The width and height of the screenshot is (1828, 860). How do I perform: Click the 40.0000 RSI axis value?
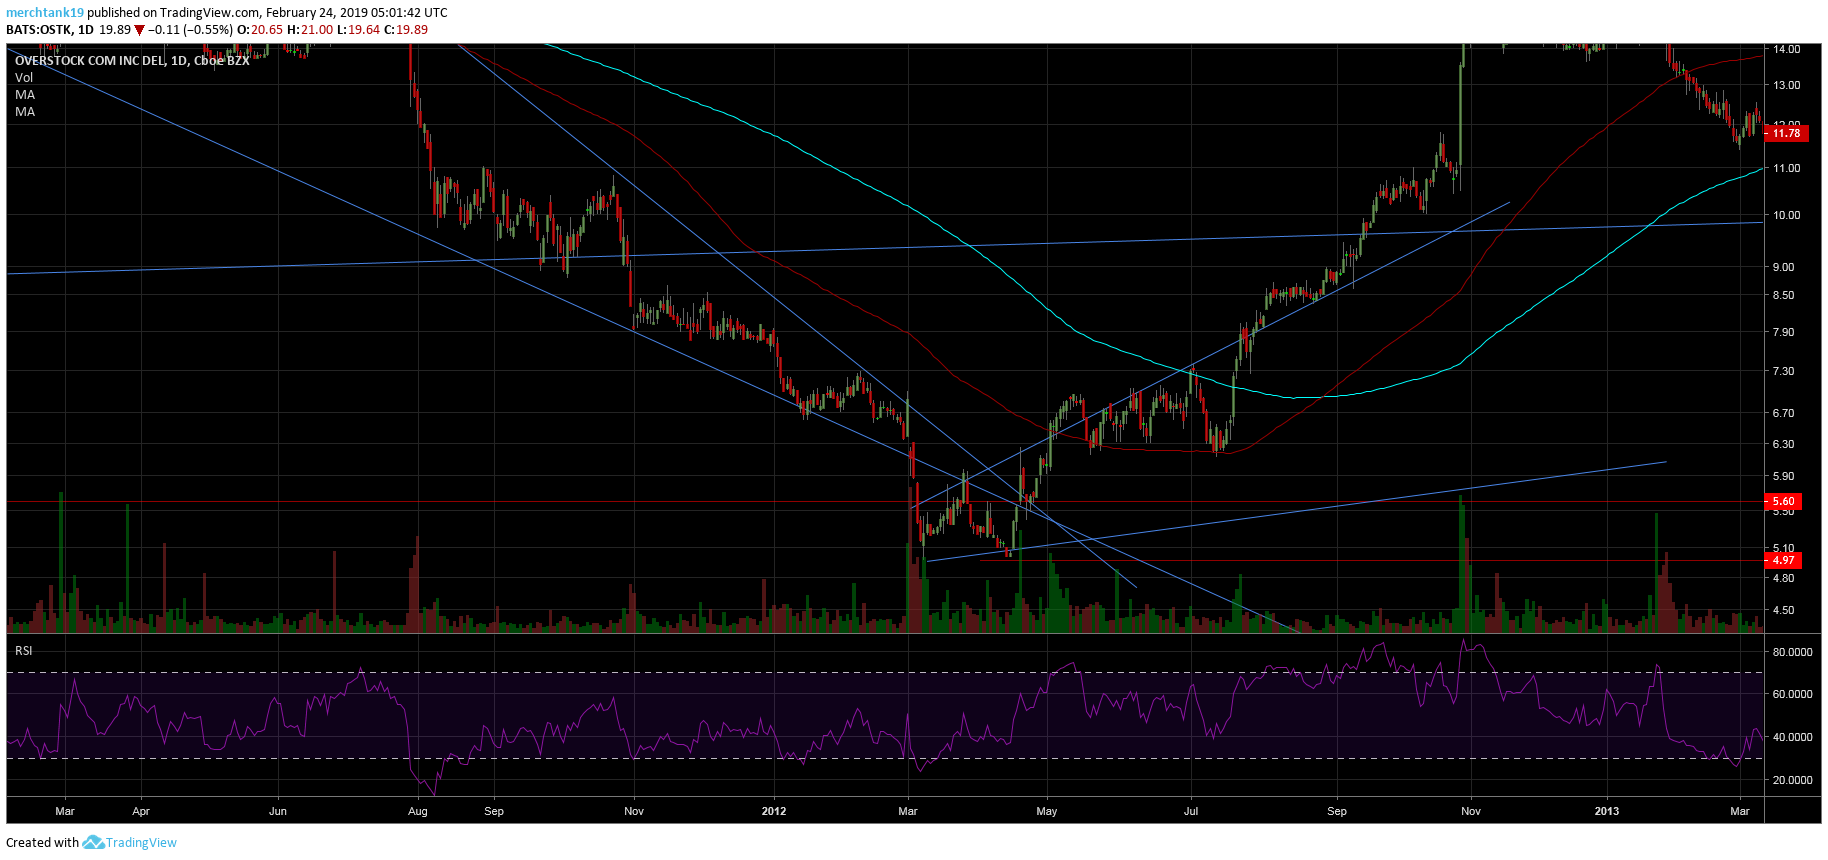point(1792,737)
